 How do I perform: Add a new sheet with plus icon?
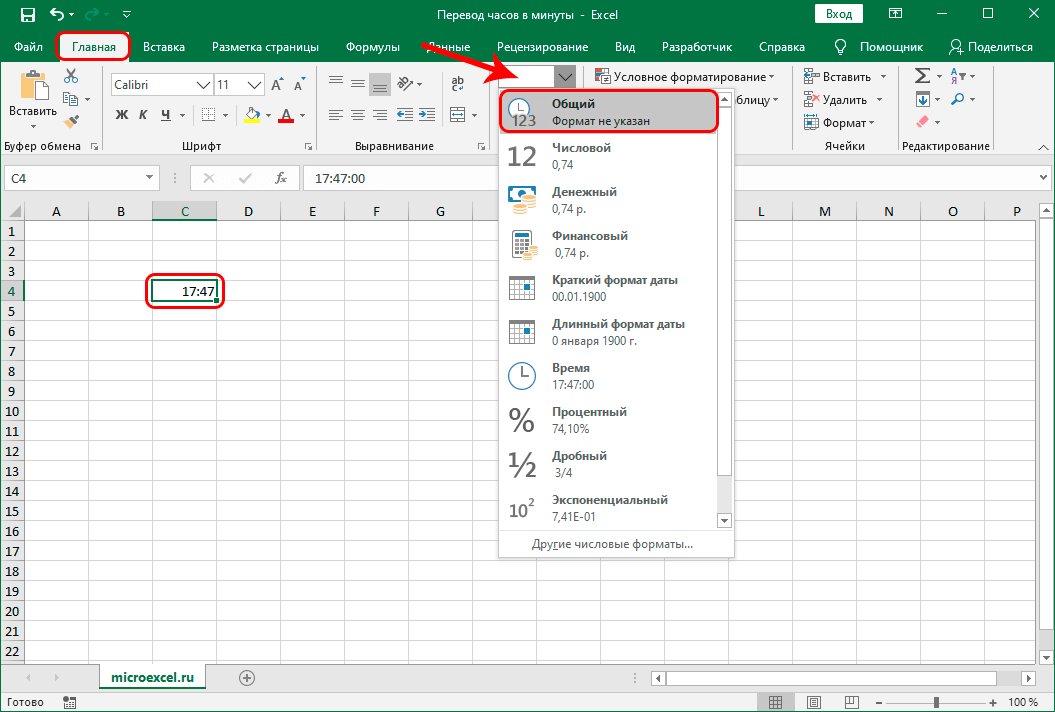pyautogui.click(x=247, y=677)
